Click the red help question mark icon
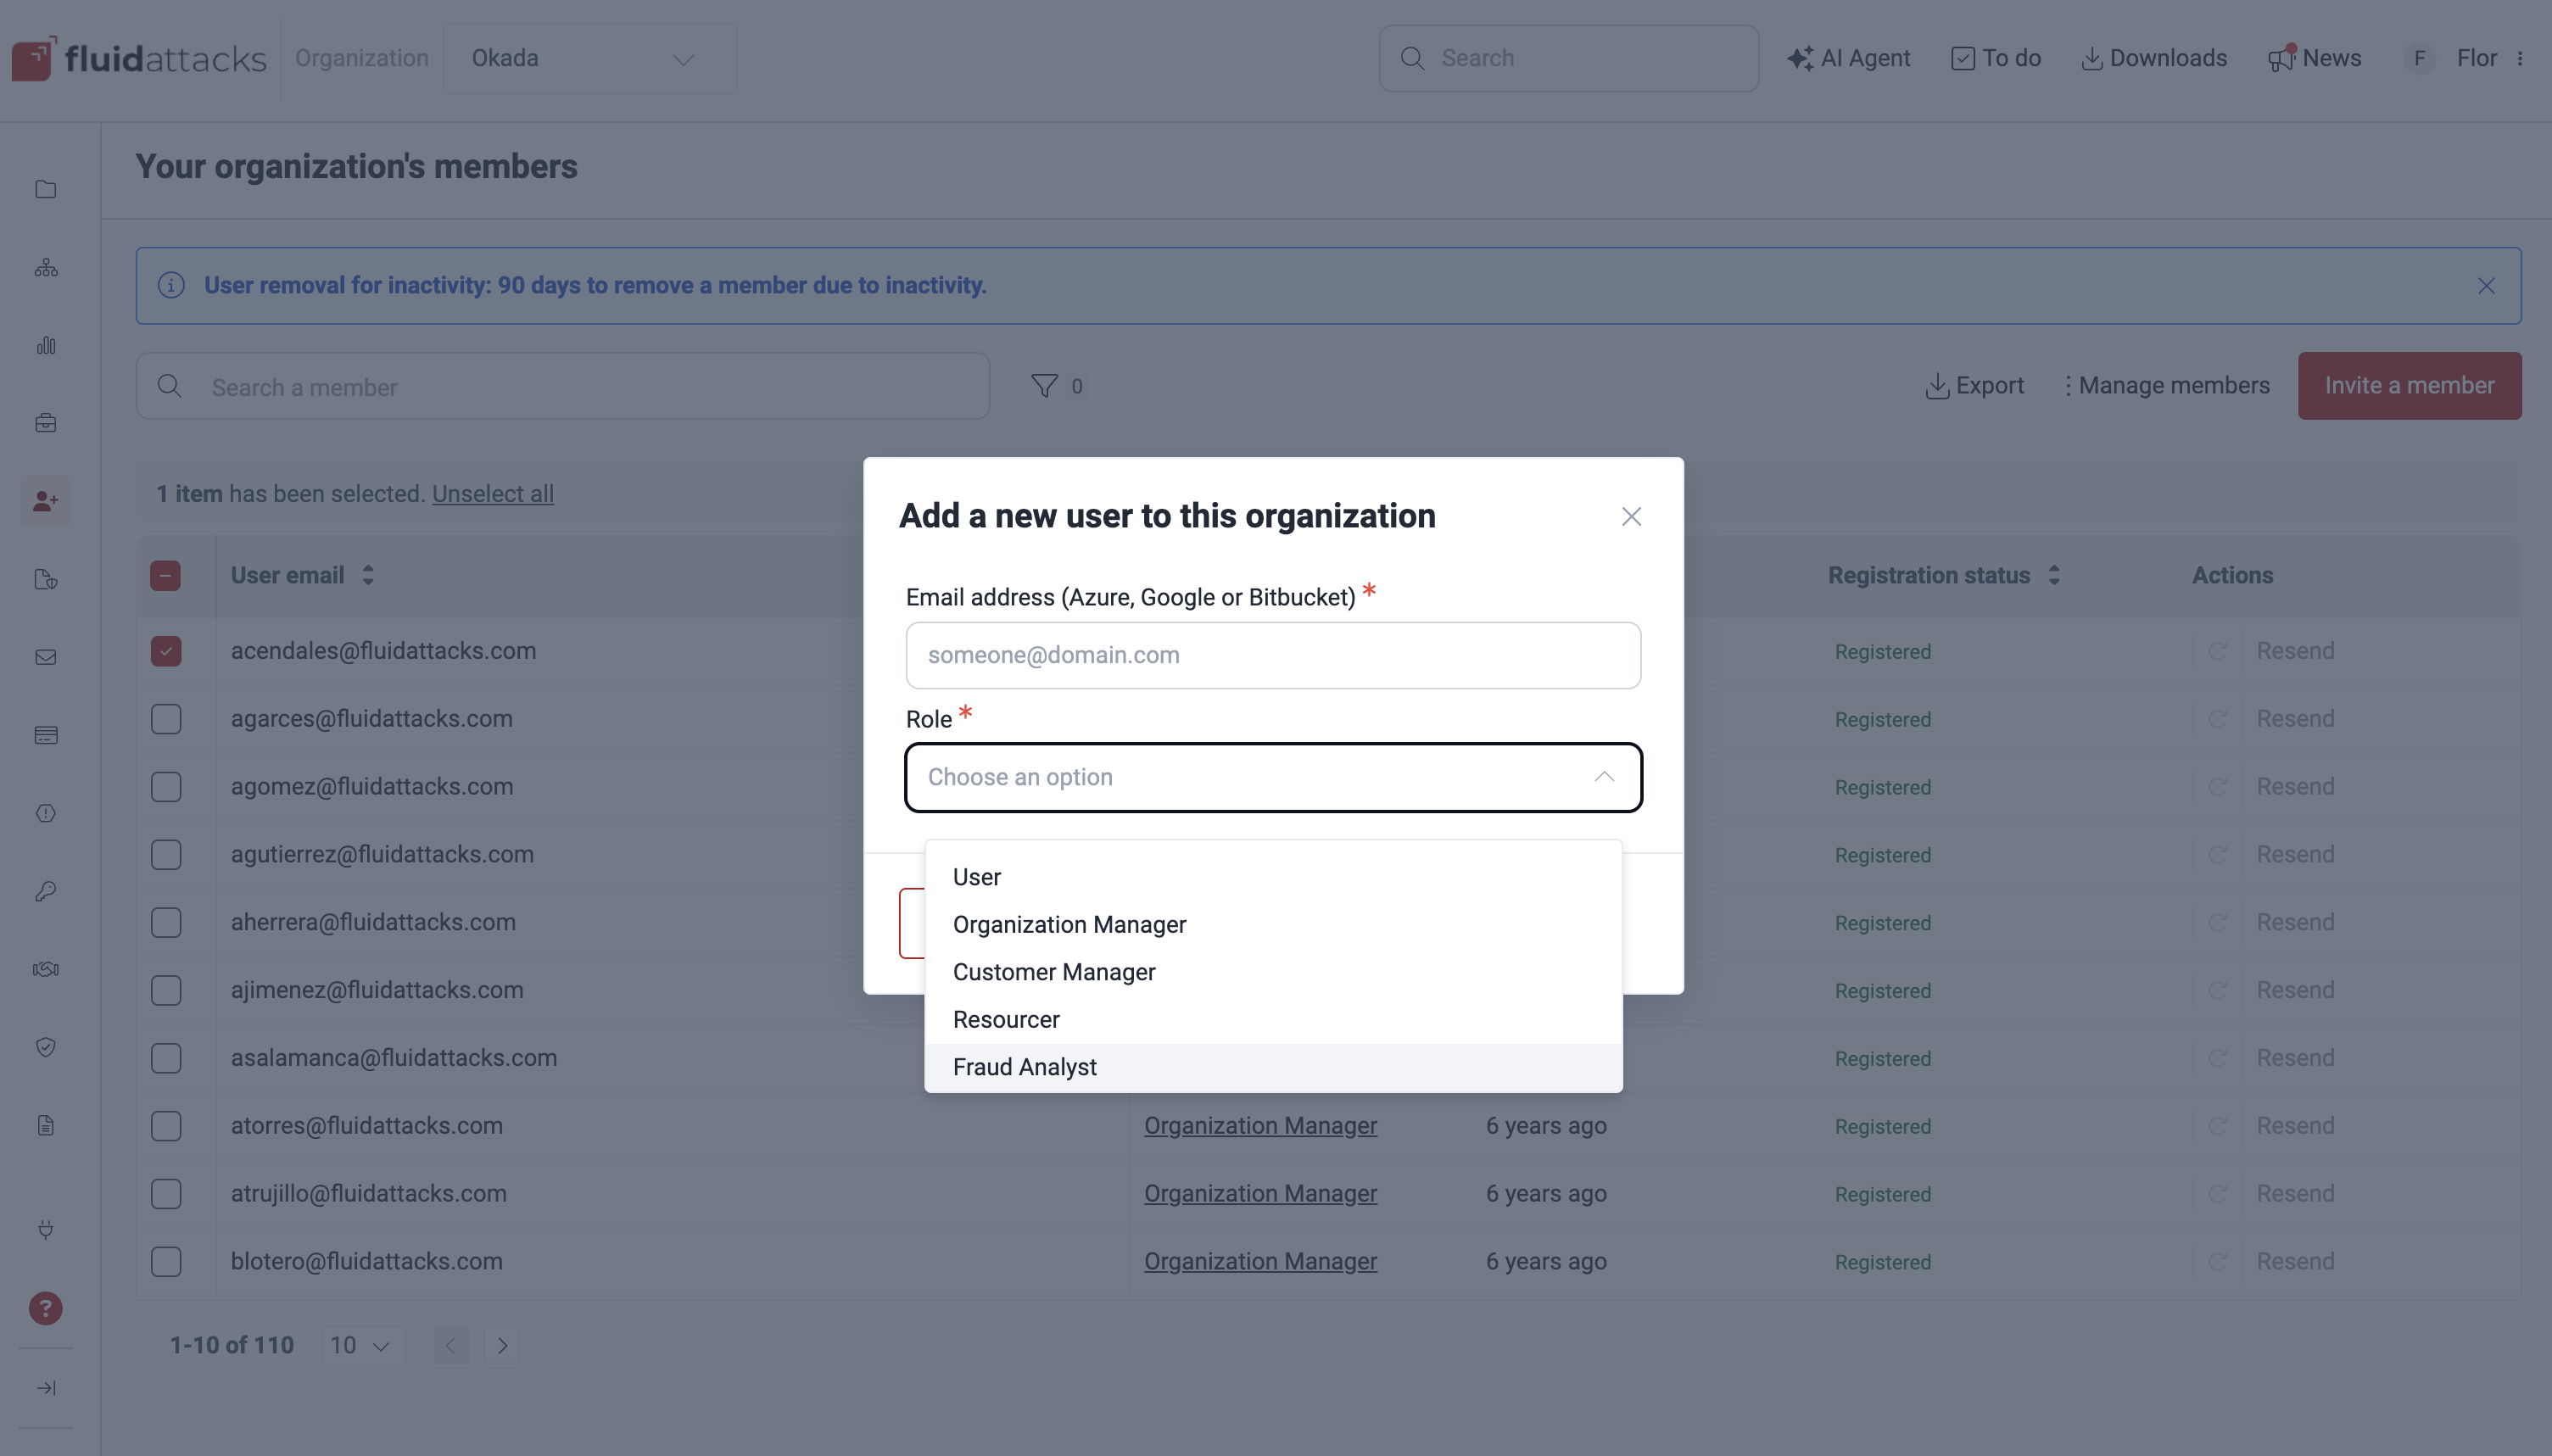Screen dimensions: 2552x1456 (46, 1308)
